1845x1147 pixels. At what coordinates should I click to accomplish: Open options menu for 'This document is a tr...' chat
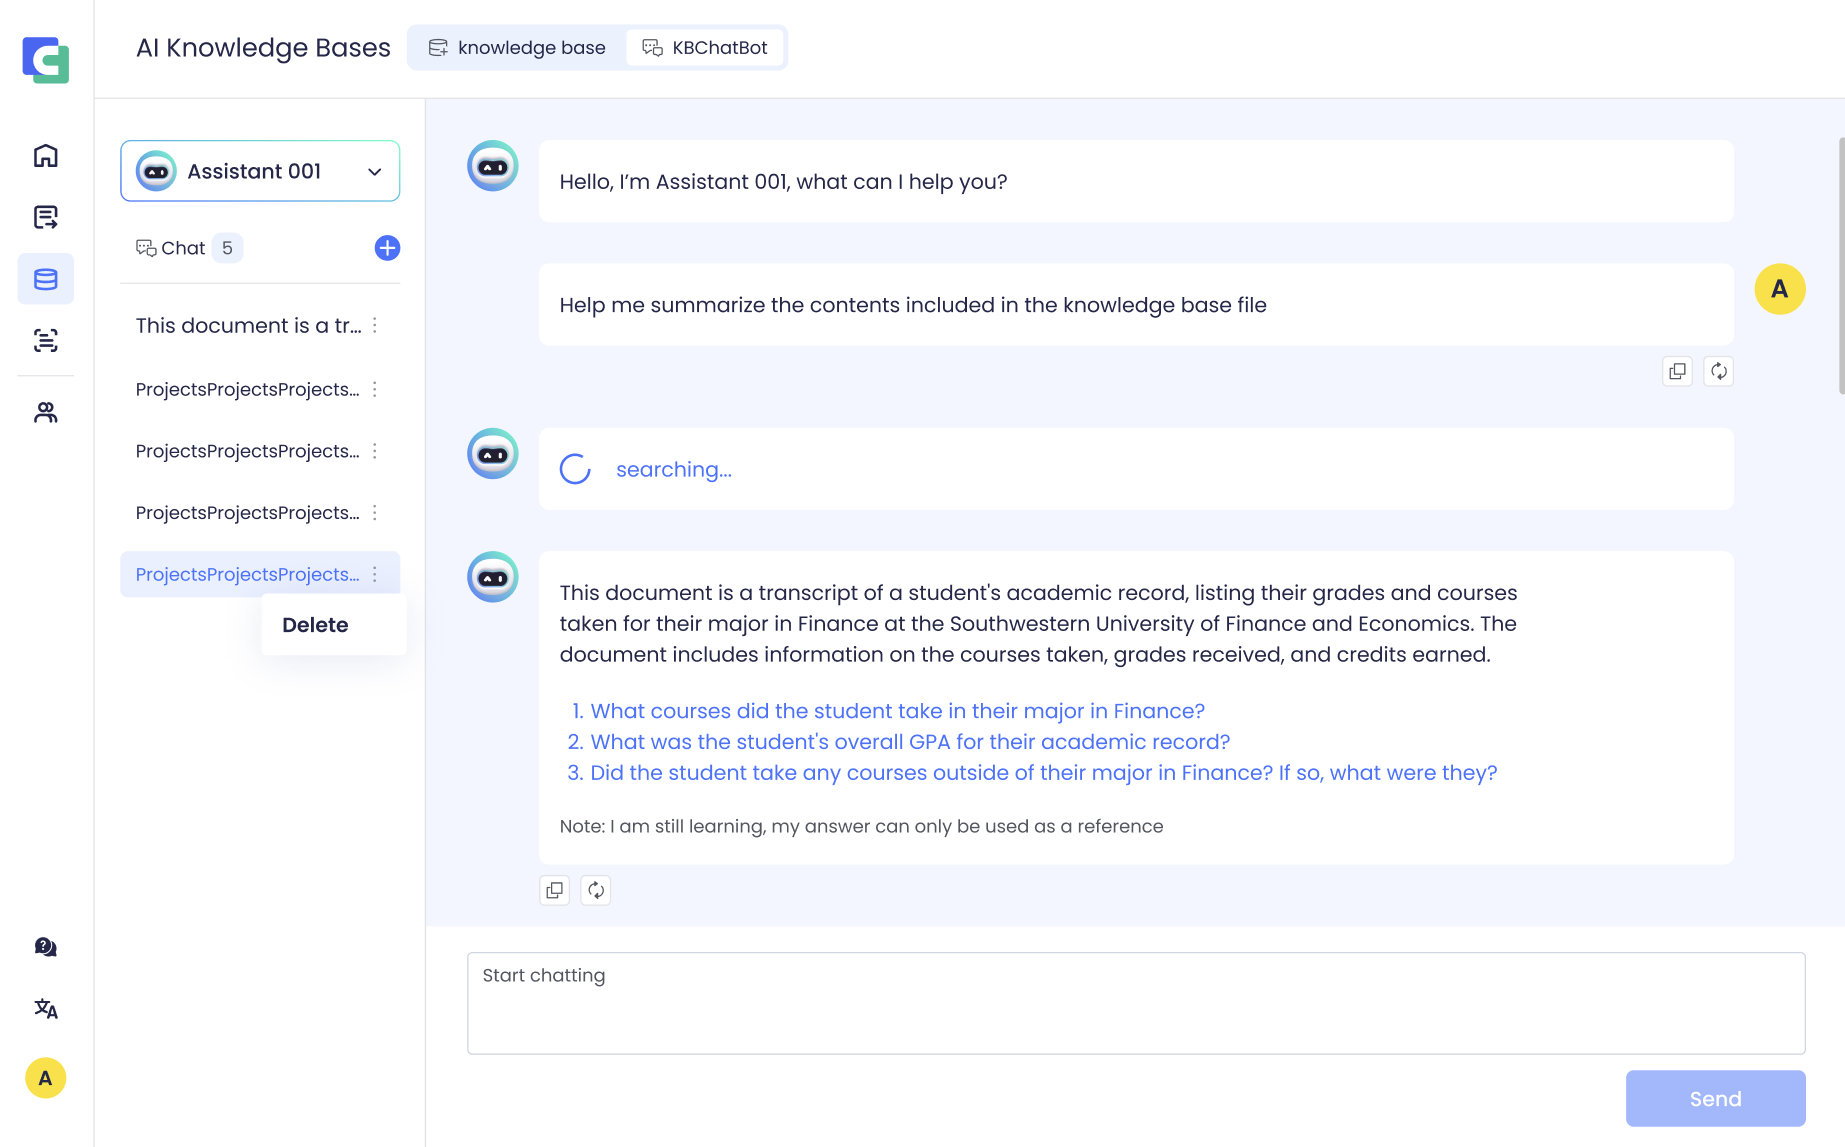click(x=375, y=326)
